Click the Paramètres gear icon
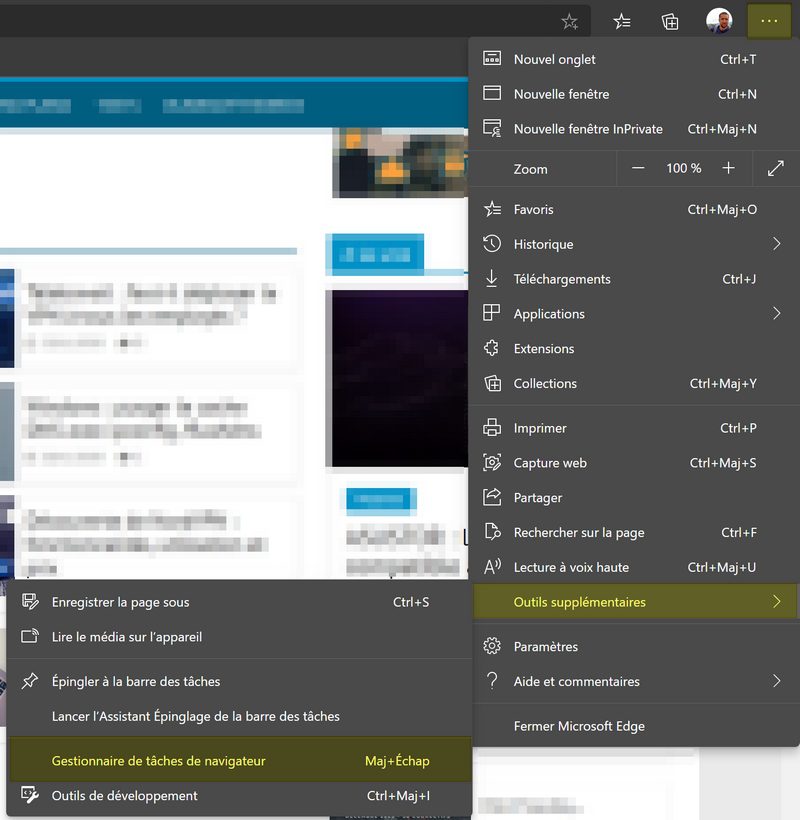This screenshot has height=820, width=800. [492, 646]
